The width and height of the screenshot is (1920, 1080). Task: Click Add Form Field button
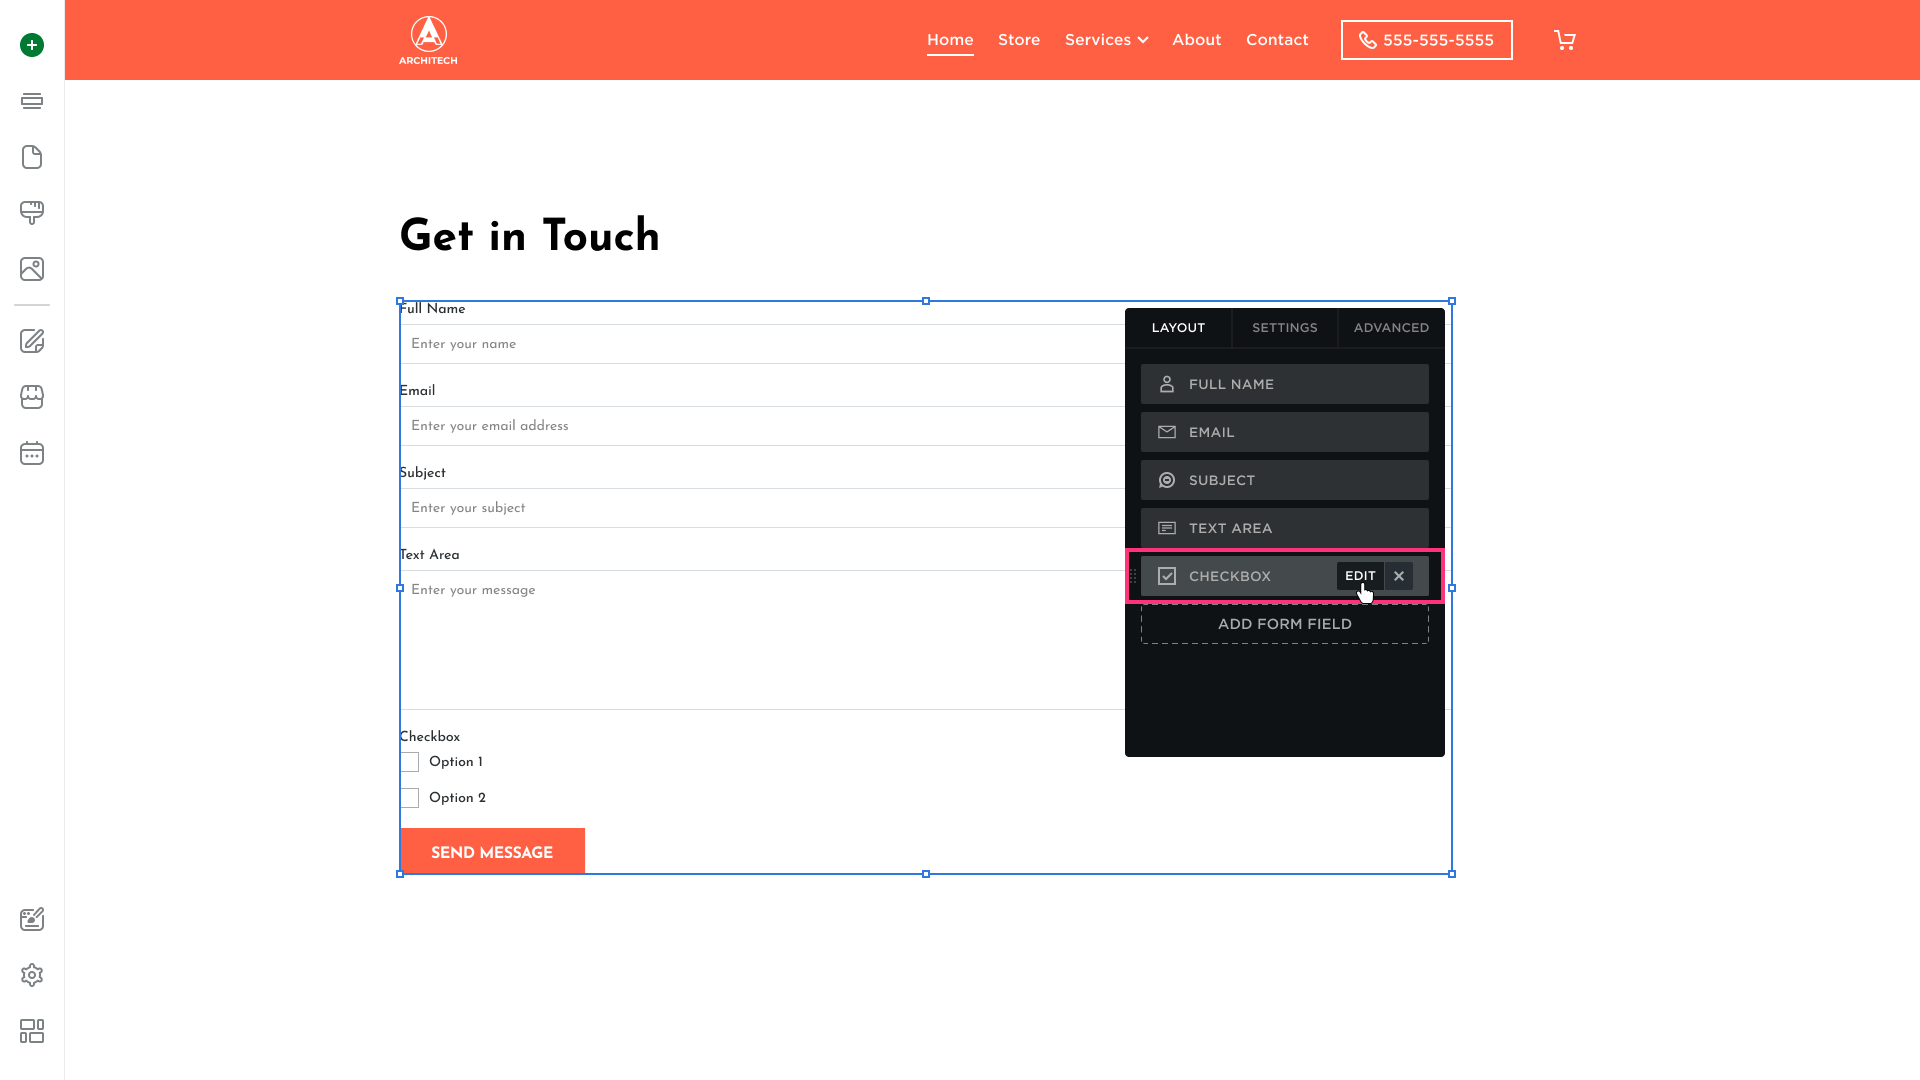click(x=1284, y=624)
